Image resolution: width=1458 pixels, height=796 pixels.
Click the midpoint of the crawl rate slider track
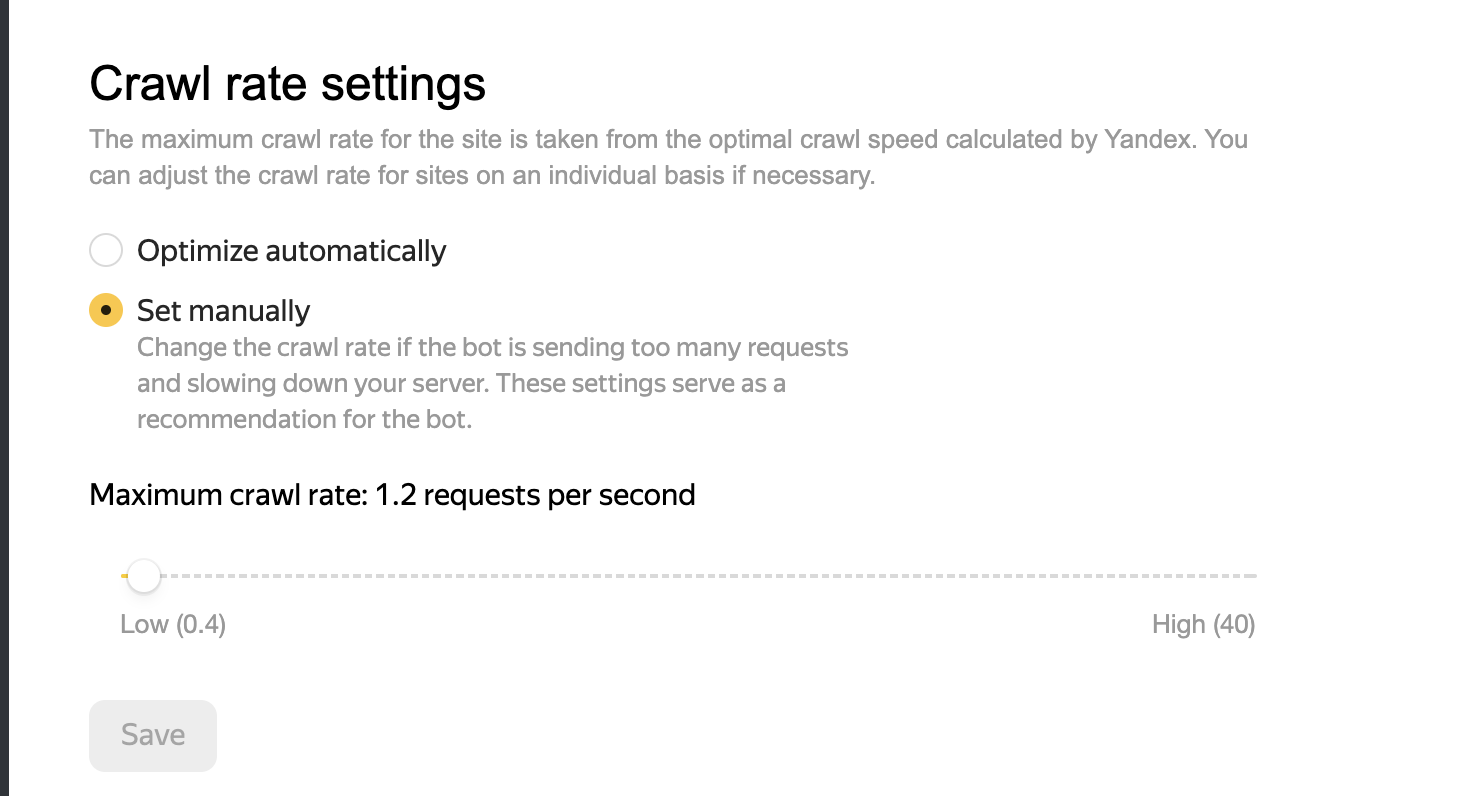click(x=689, y=576)
